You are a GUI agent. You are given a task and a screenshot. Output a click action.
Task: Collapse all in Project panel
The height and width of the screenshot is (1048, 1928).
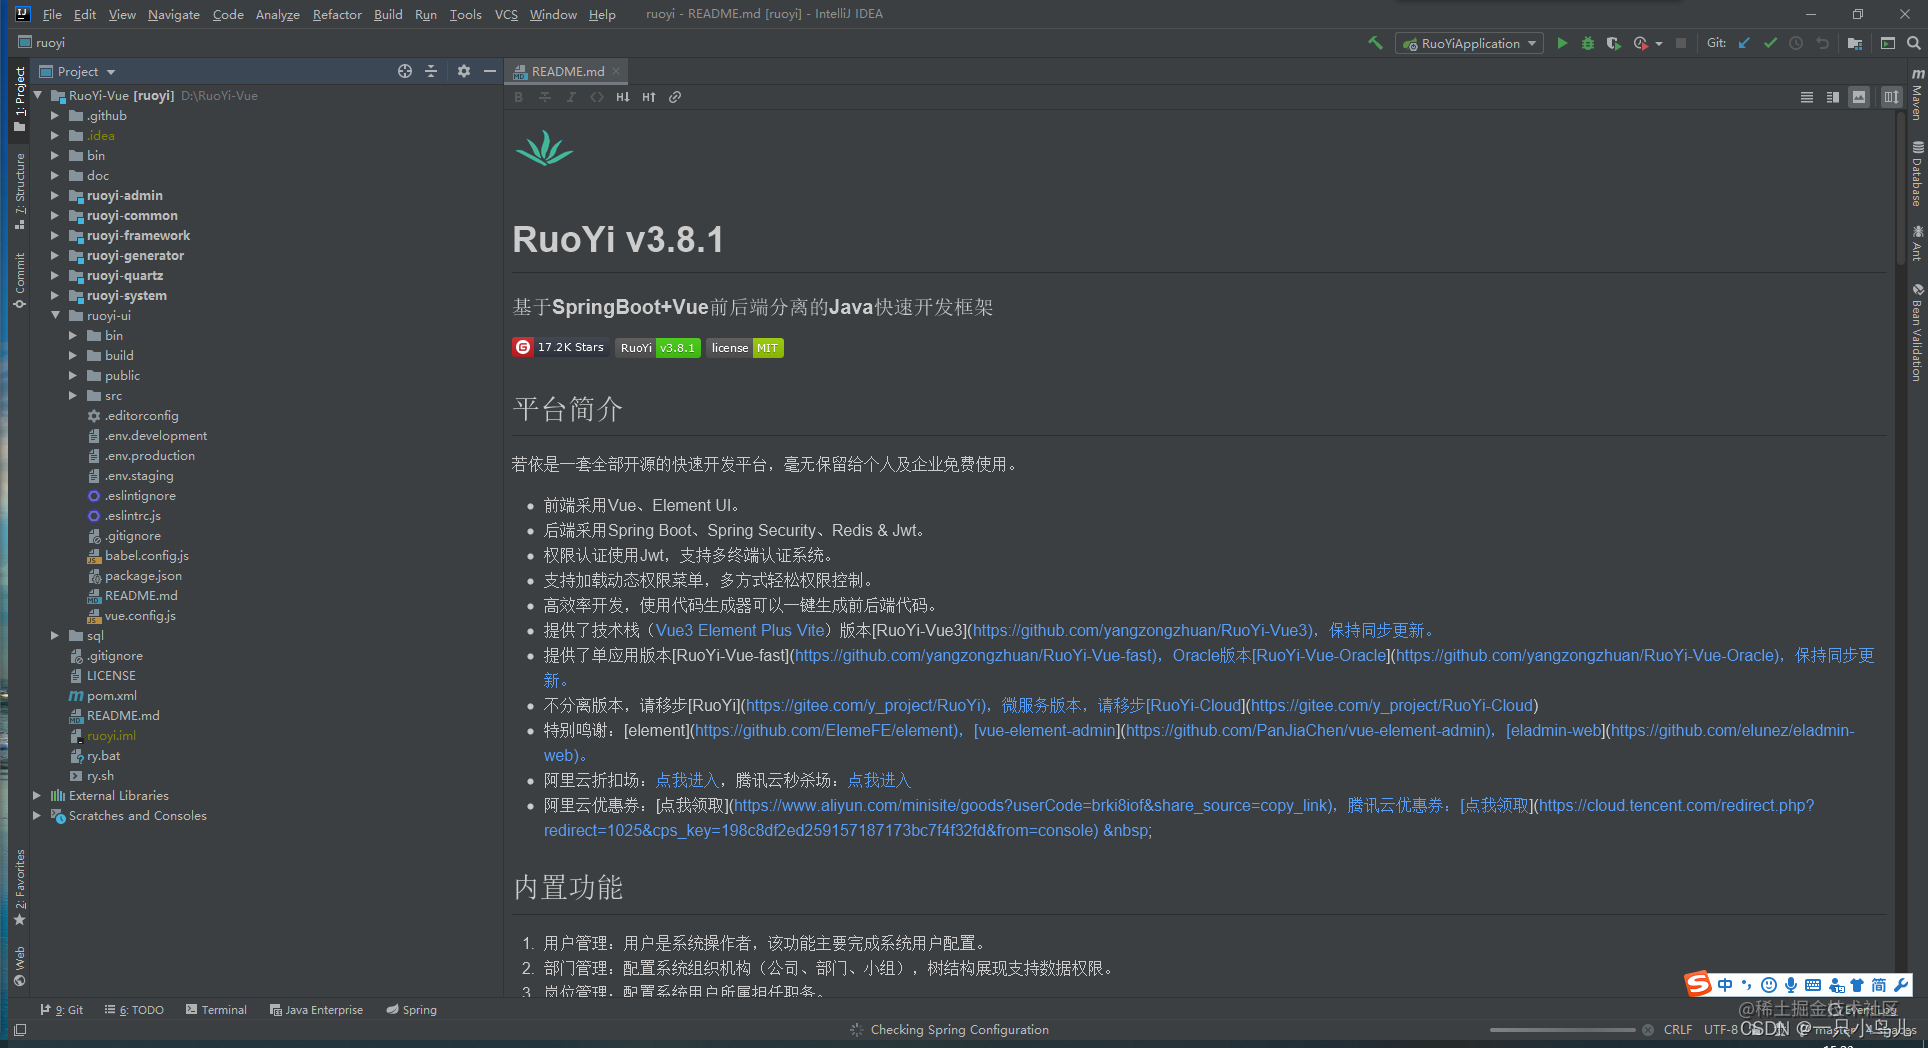[431, 71]
